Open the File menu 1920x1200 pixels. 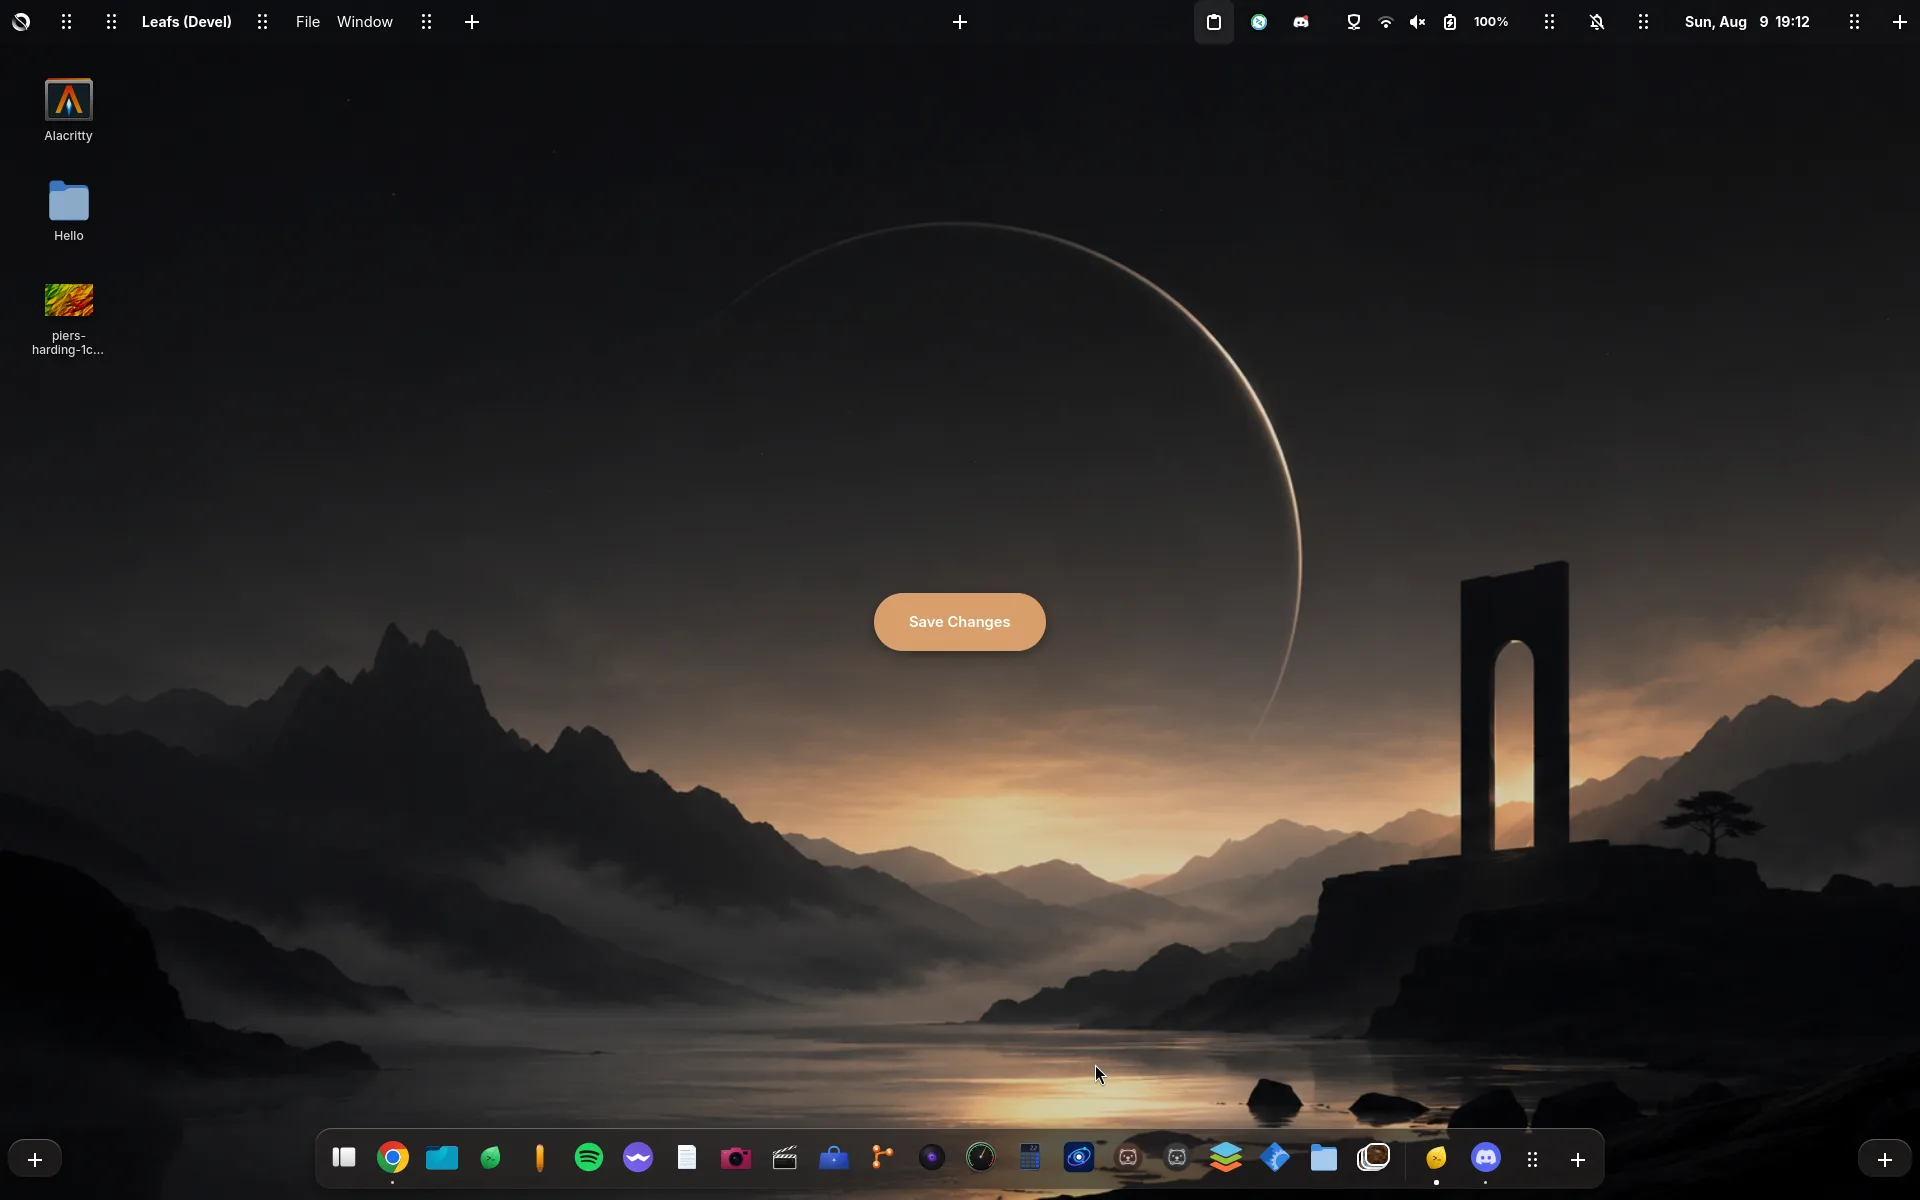coord(308,22)
